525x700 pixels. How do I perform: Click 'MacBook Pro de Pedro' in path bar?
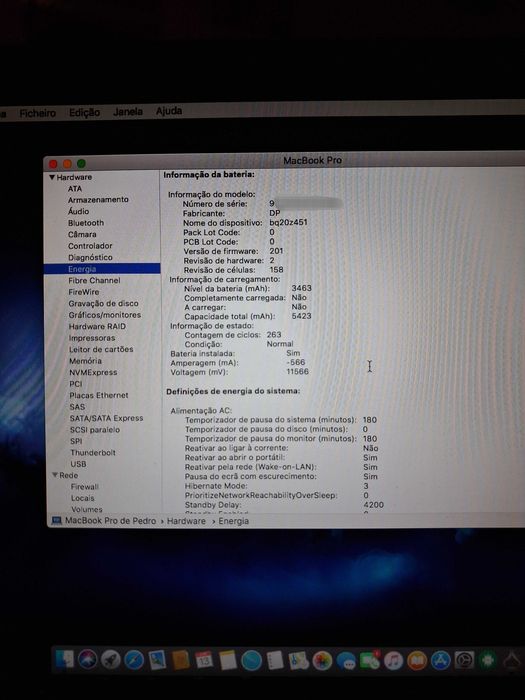pyautogui.click(x=111, y=521)
